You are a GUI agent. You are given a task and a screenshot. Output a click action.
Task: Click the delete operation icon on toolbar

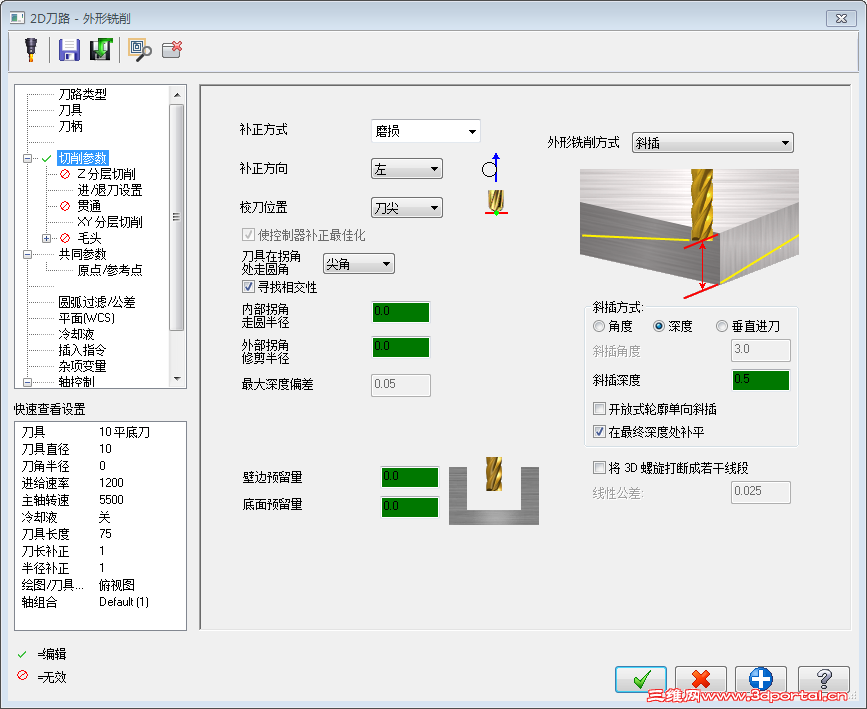(172, 50)
